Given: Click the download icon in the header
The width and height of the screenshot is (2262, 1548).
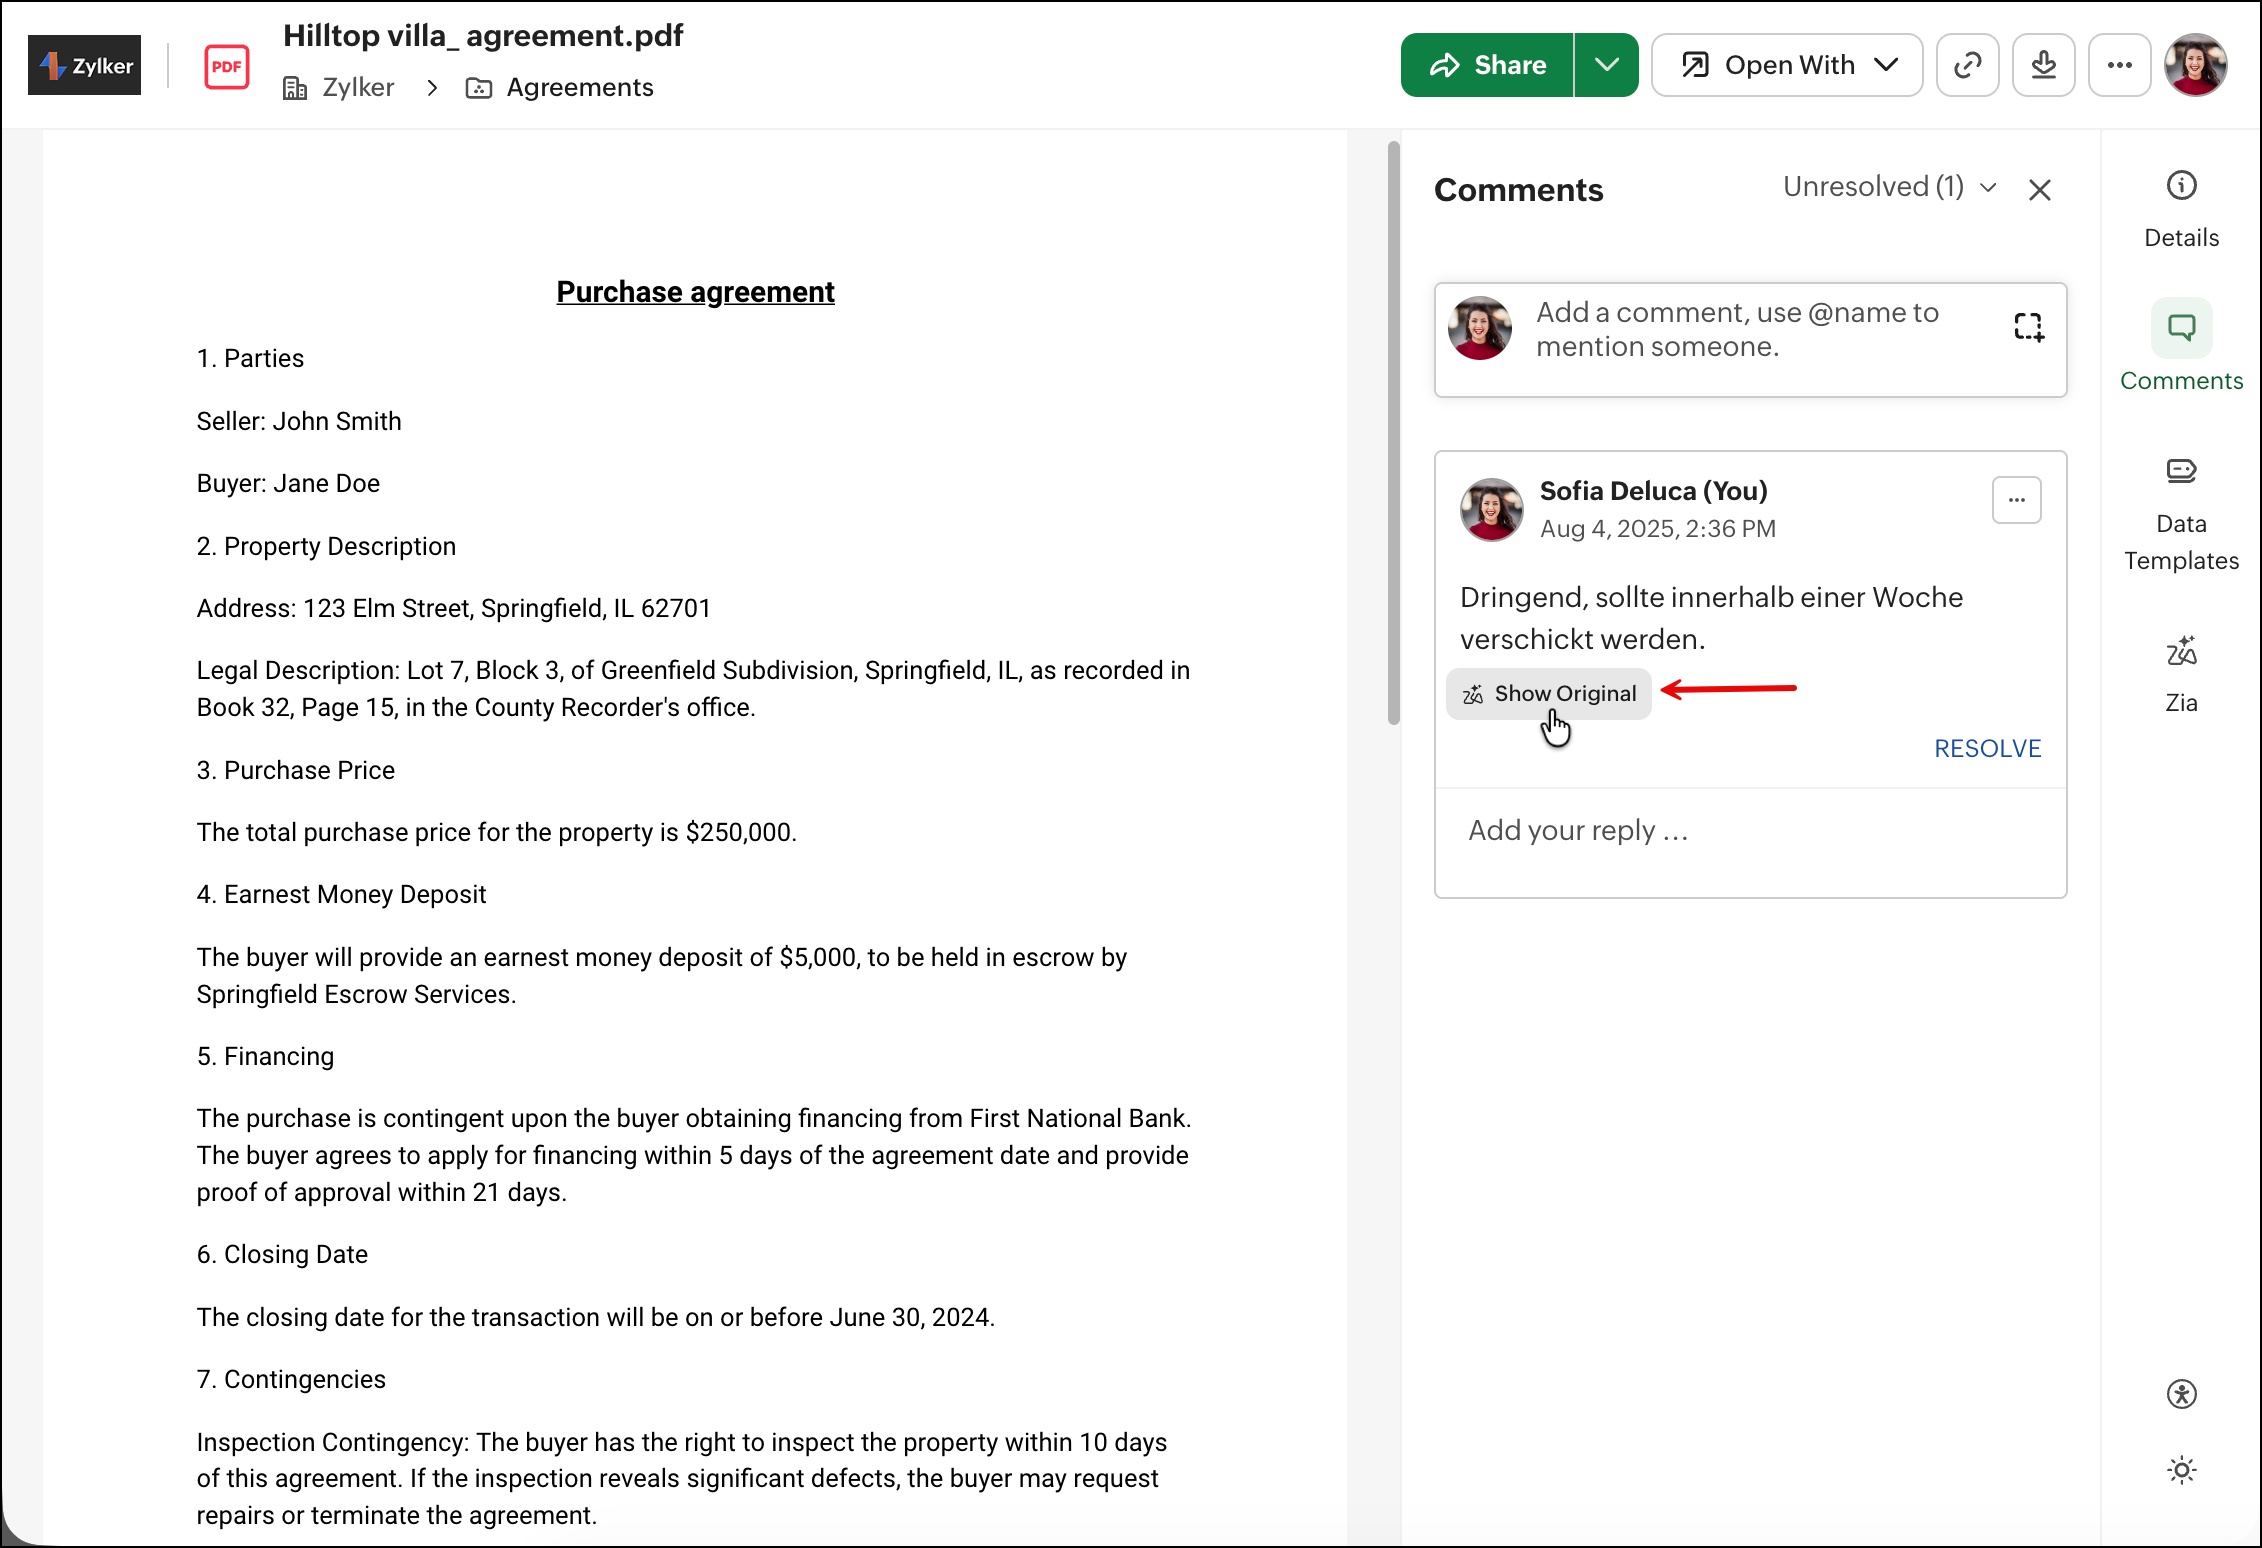Looking at the screenshot, I should pyautogui.click(x=2043, y=65).
